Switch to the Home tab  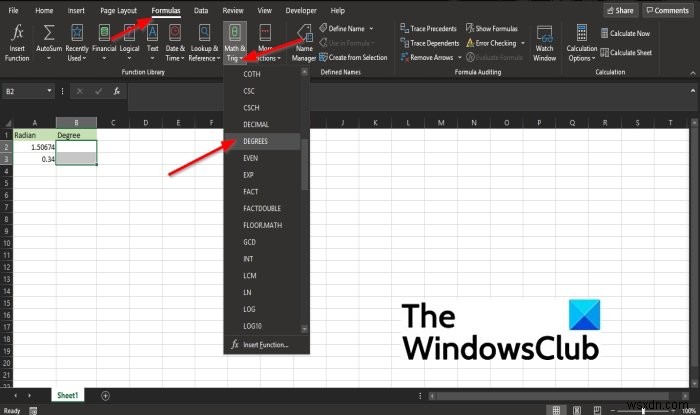44,10
